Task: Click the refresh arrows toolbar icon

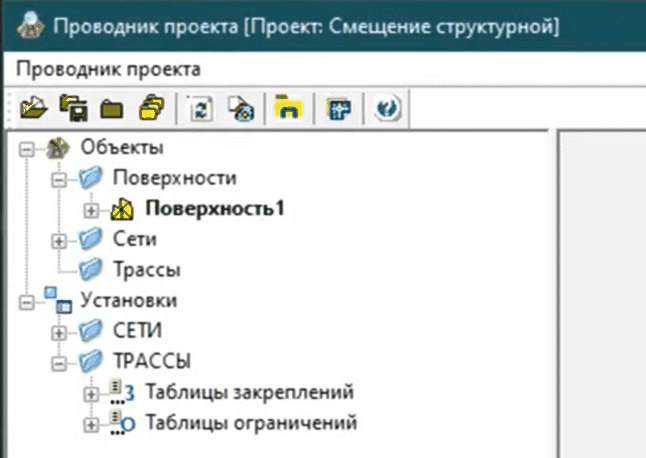Action: (x=198, y=107)
